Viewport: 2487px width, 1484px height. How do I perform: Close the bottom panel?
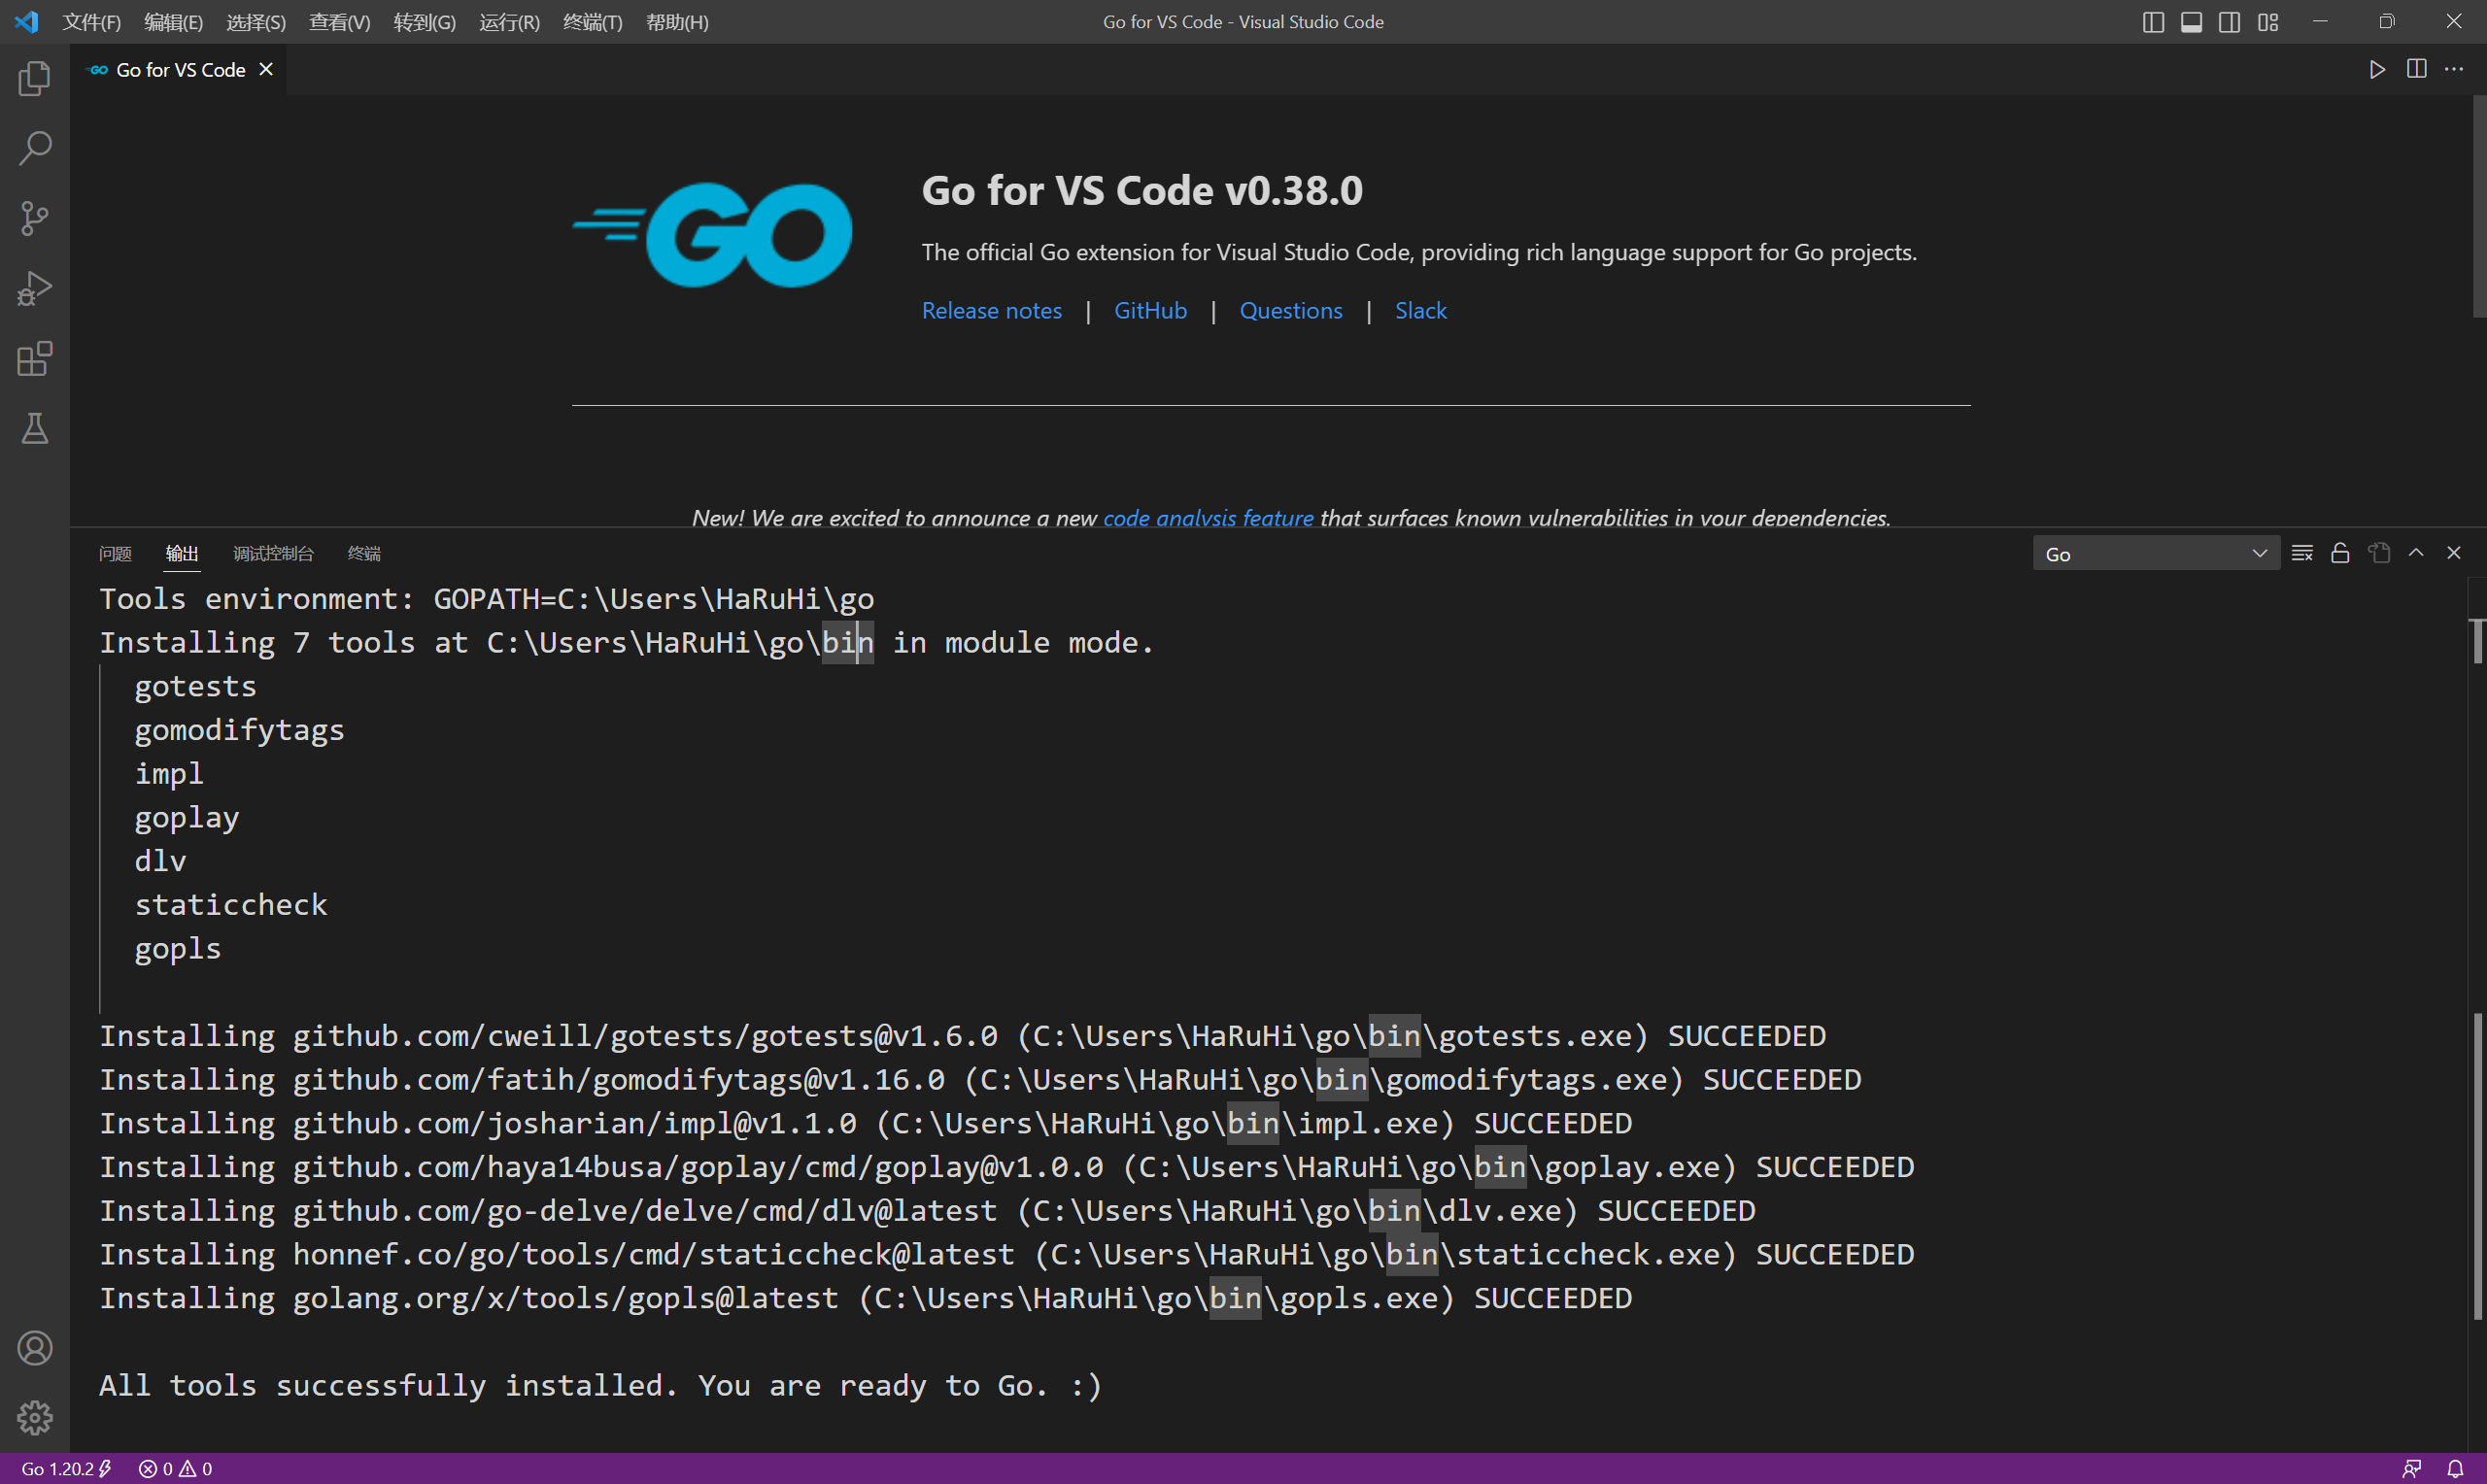[2453, 553]
